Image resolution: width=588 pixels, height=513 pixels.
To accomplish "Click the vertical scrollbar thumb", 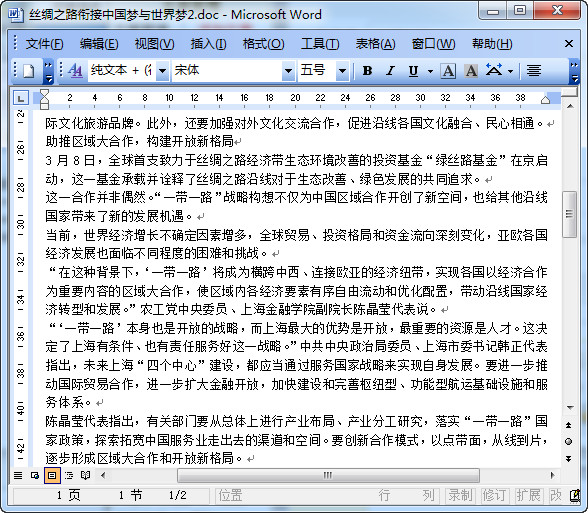I will click(x=570, y=214).
